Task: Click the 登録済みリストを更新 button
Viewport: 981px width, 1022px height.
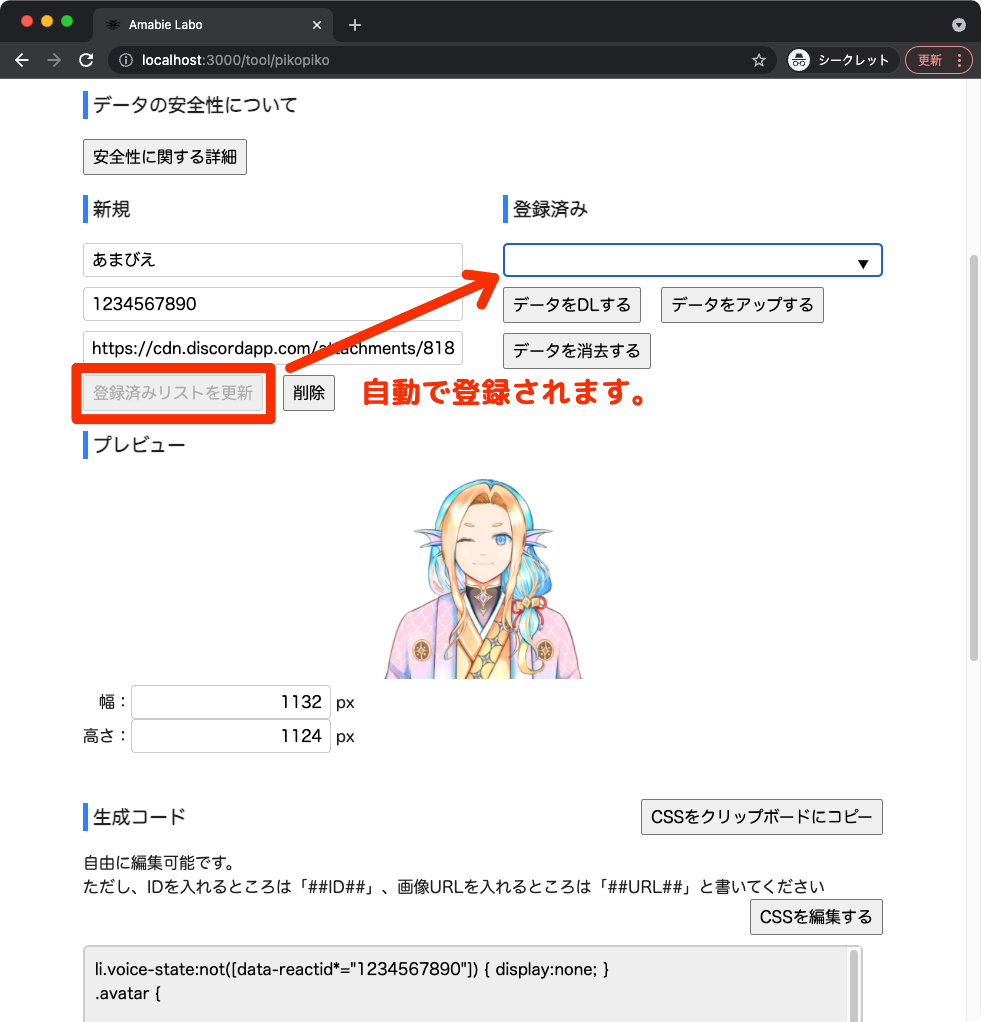Action: point(173,393)
